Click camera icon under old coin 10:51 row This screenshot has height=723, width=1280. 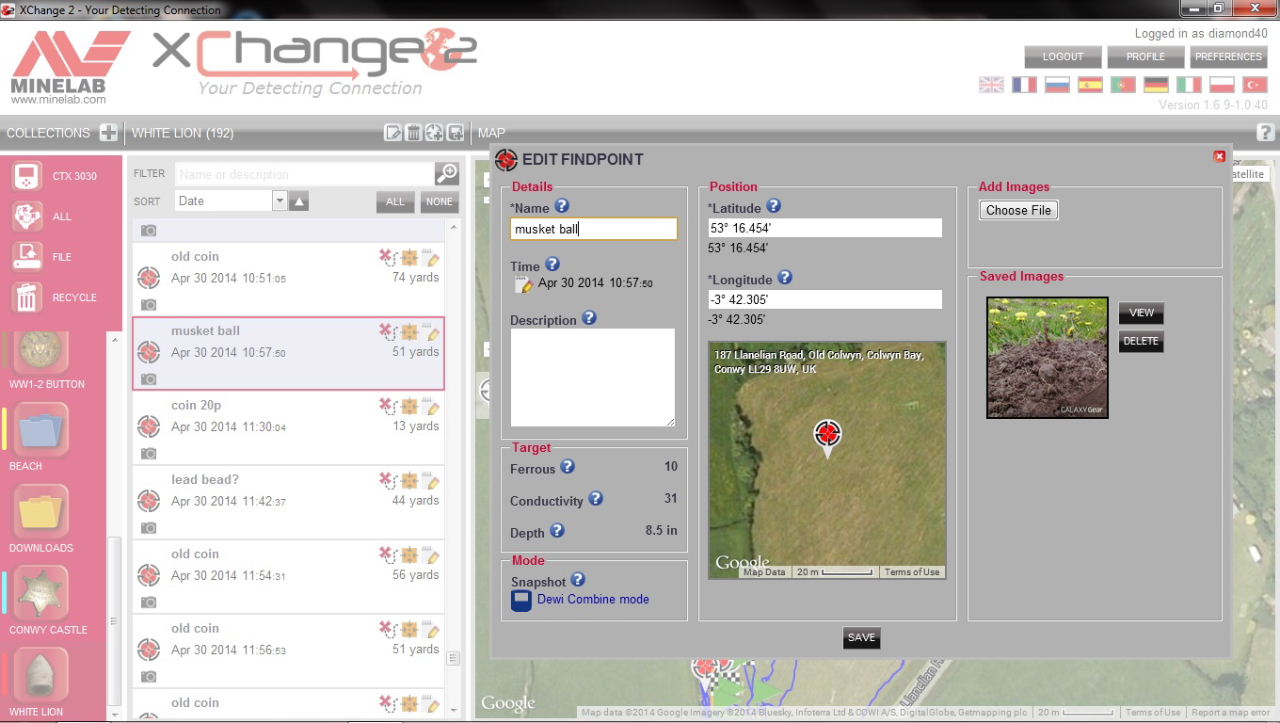click(x=148, y=305)
